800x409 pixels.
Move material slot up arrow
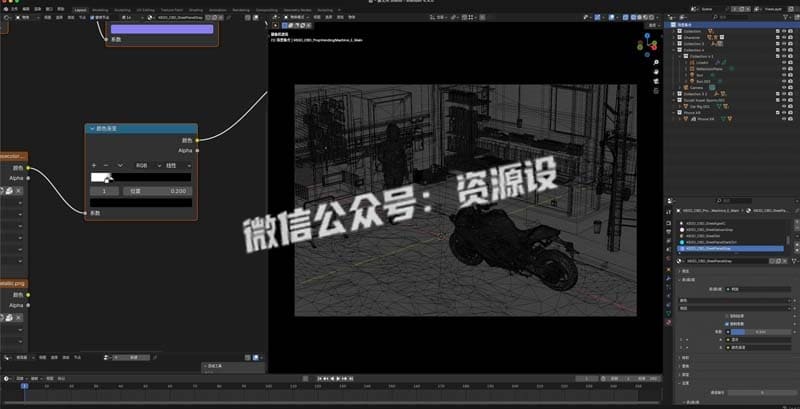click(x=797, y=243)
